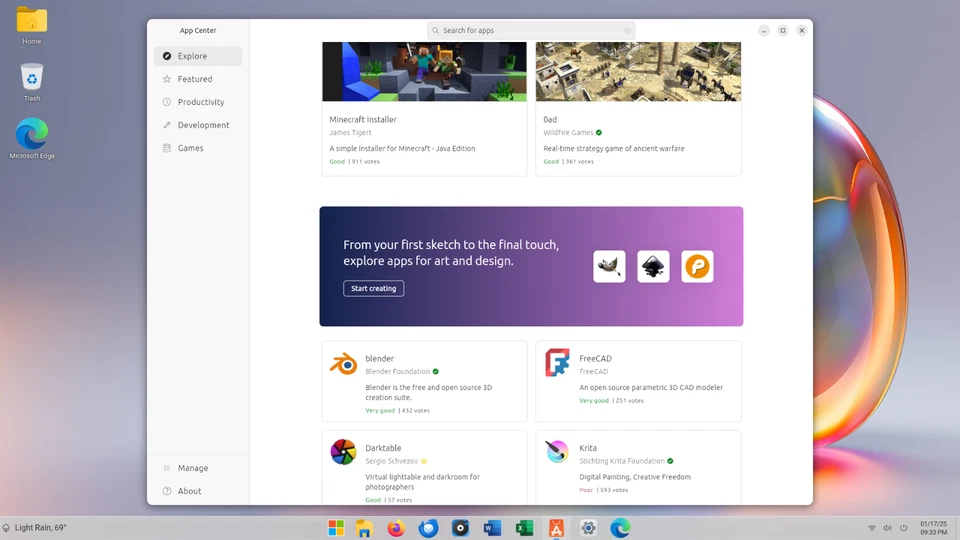The height and width of the screenshot is (540, 960).
Task: Click the Search for apps field
Action: pos(531,30)
